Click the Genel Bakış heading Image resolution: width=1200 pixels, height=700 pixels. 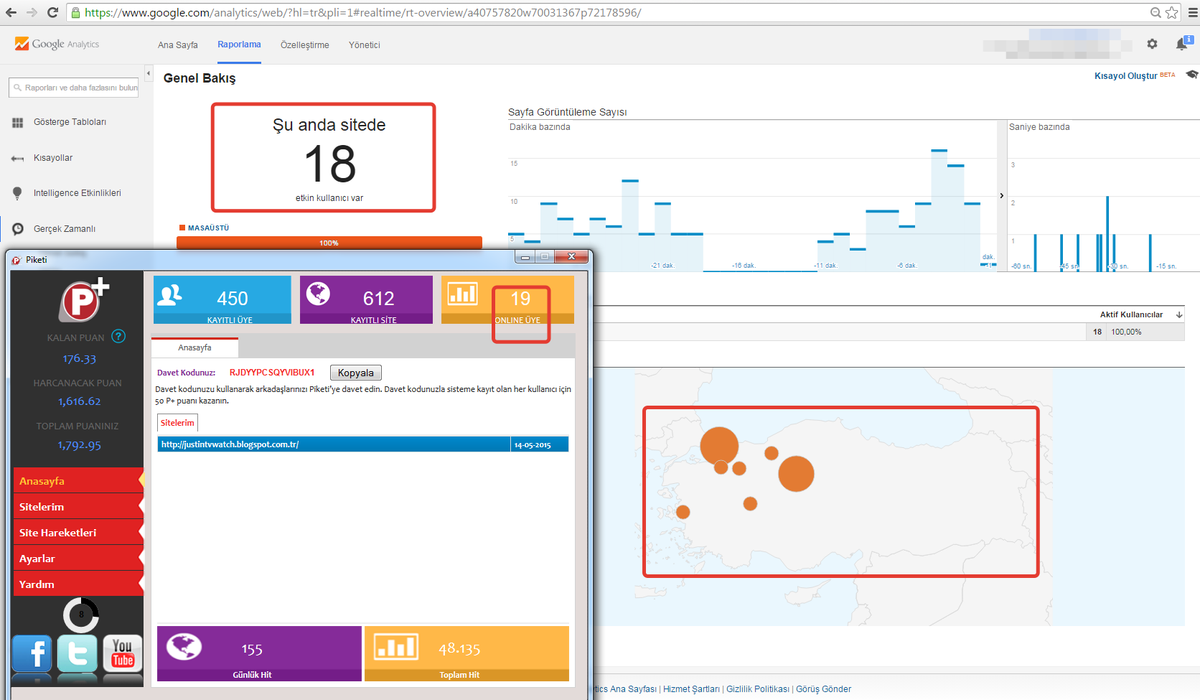200,78
